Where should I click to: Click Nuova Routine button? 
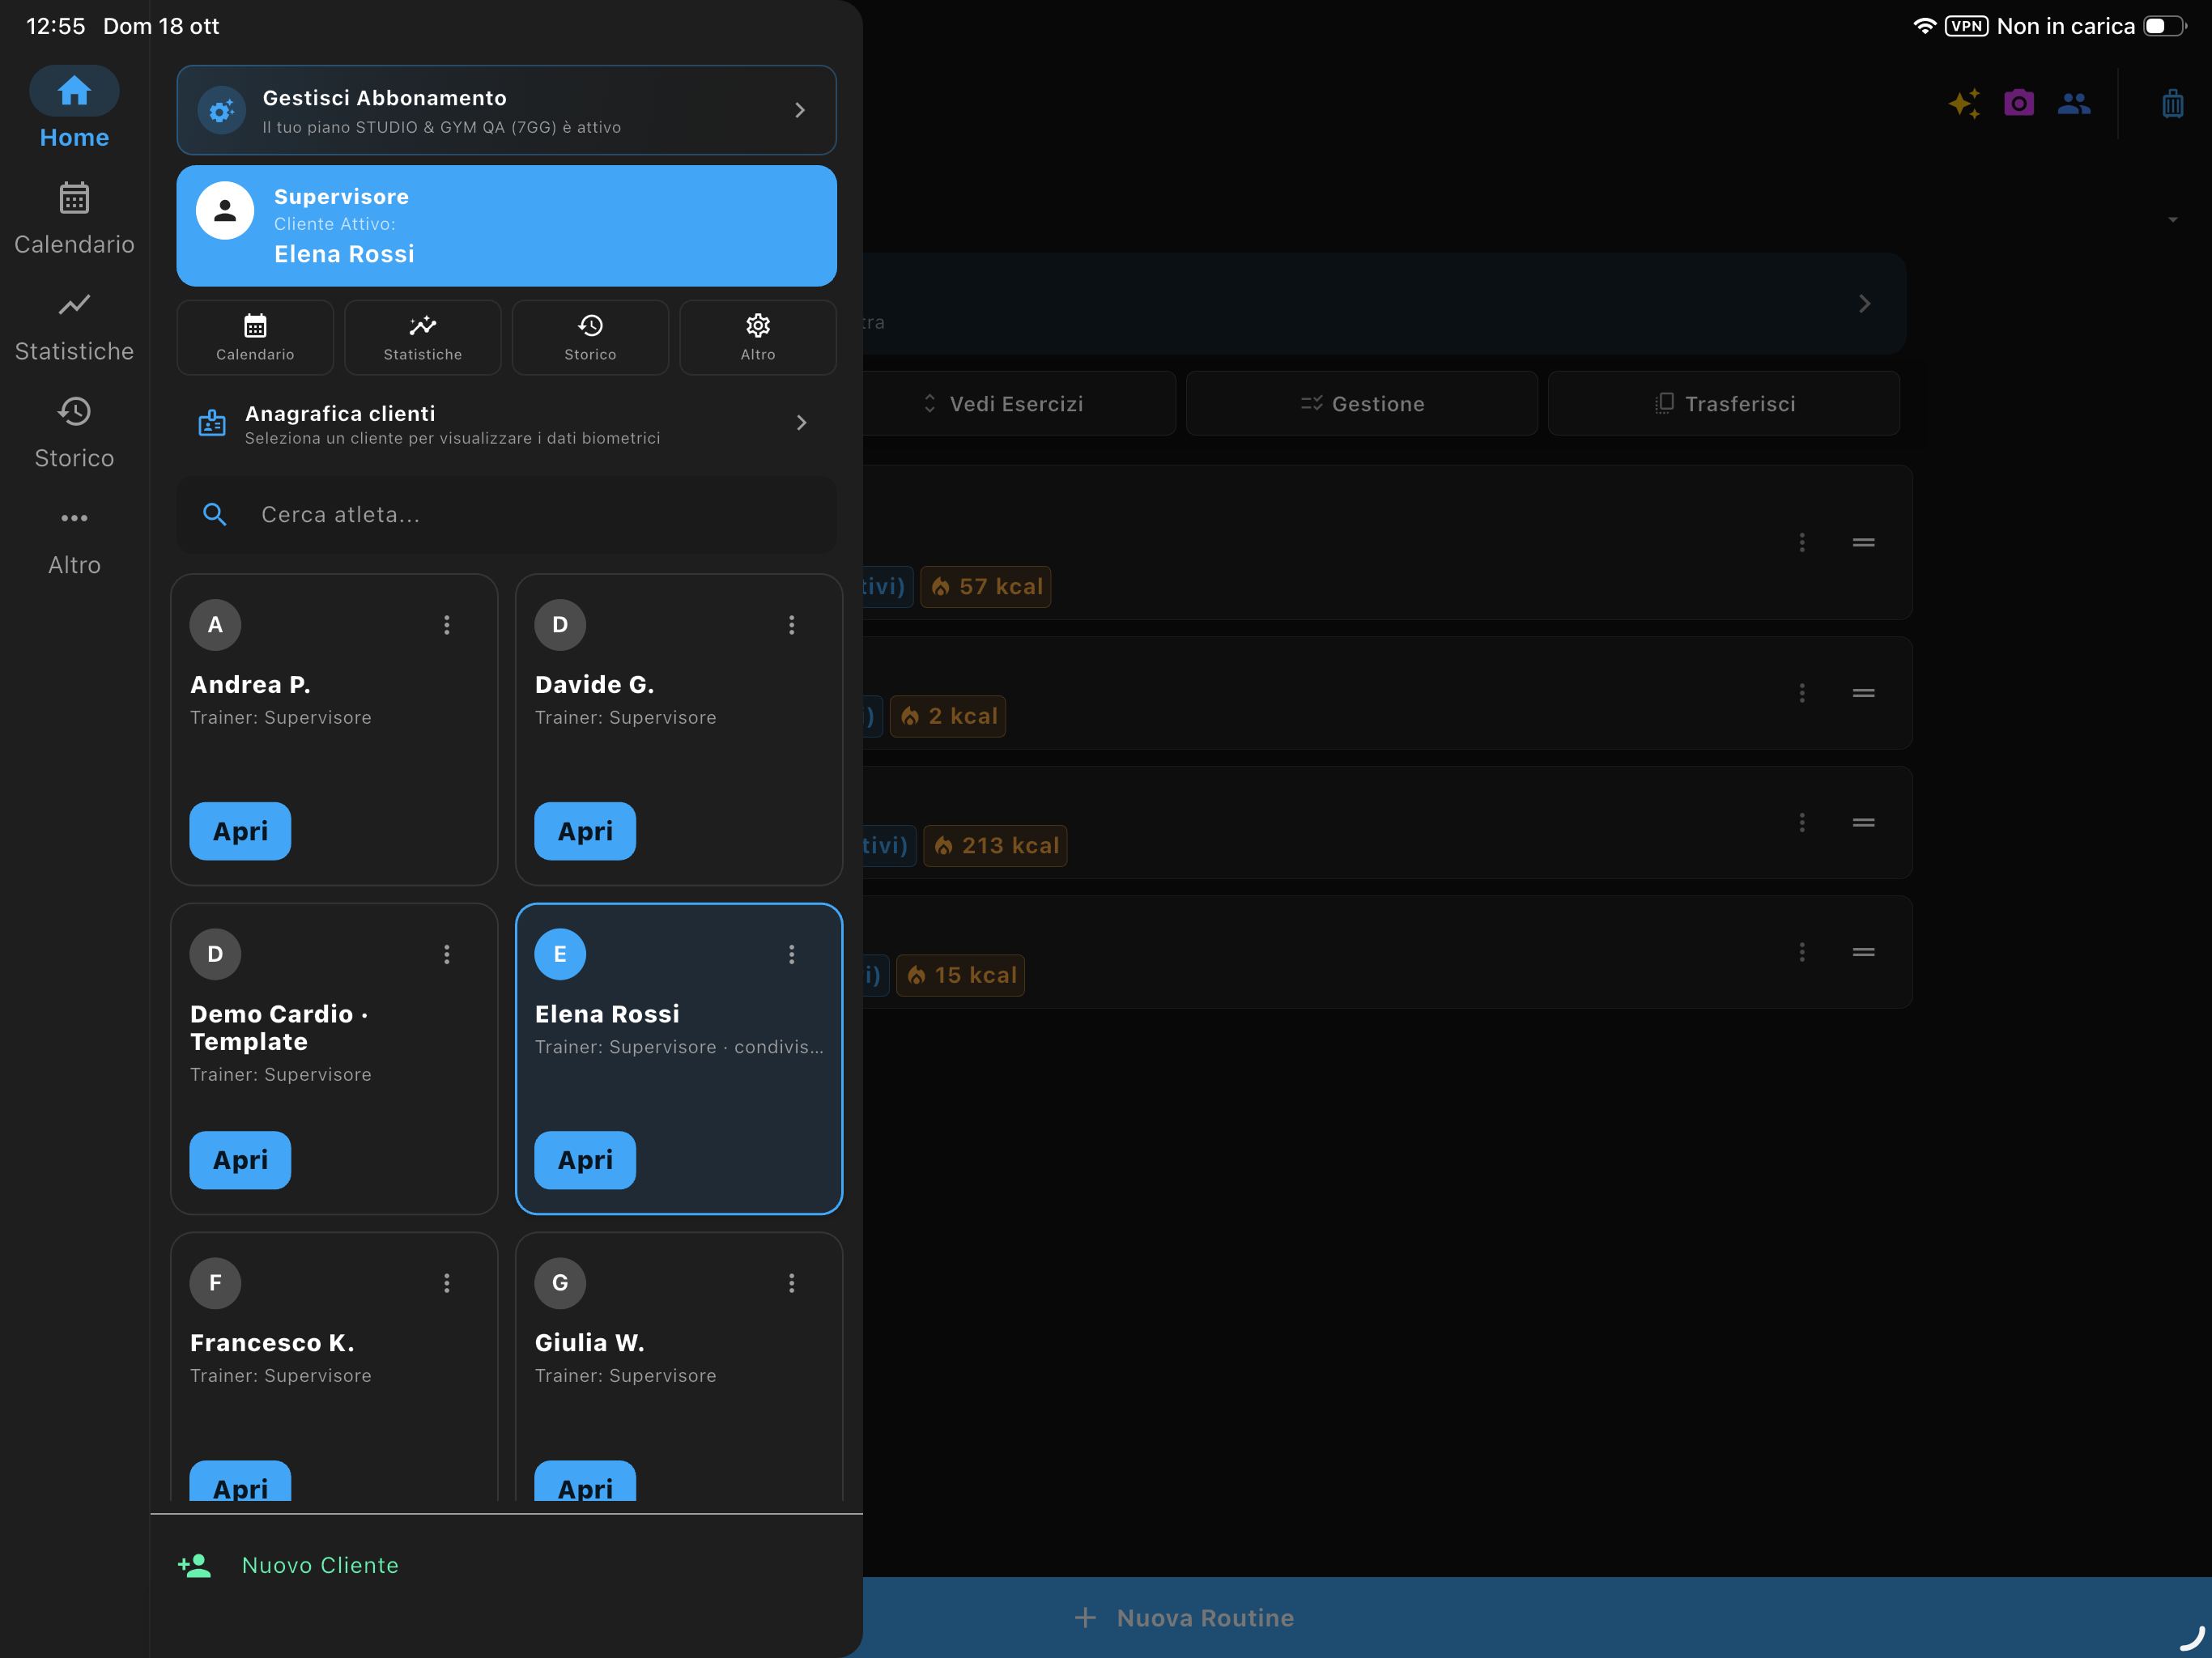(1184, 1618)
